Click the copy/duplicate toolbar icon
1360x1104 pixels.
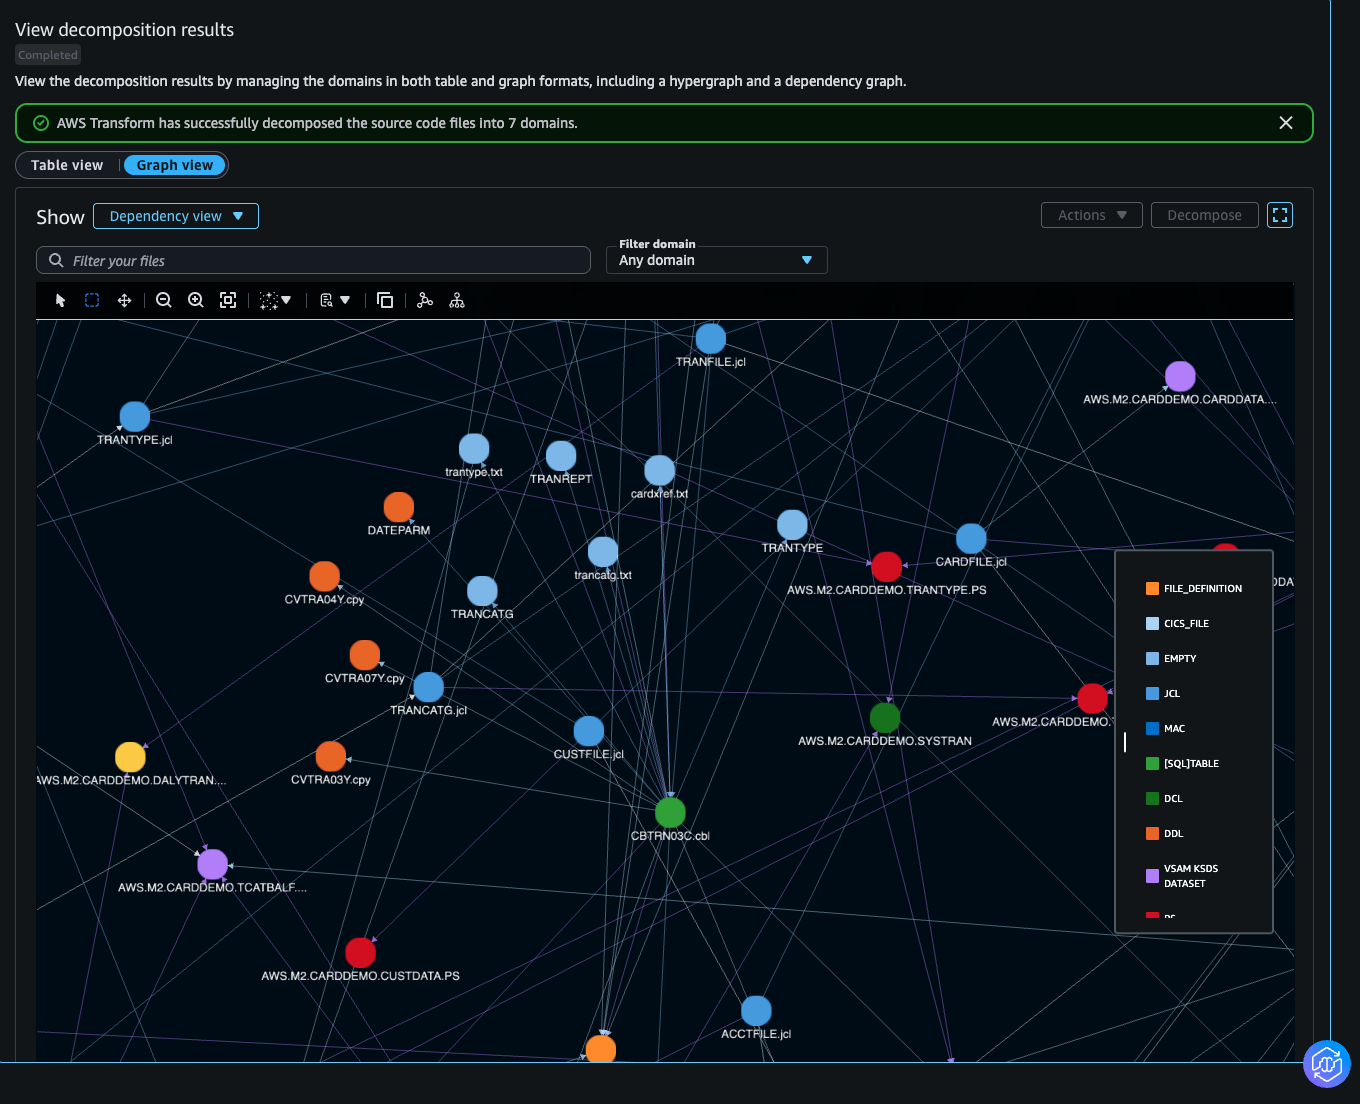[385, 300]
